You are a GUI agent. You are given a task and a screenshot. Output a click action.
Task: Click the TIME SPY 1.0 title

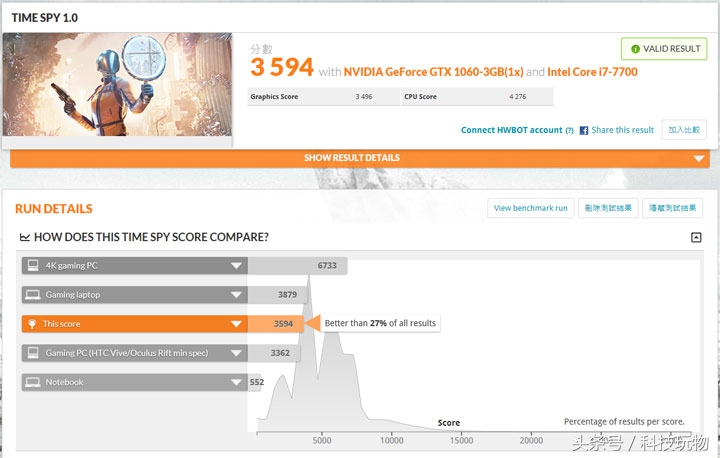point(45,18)
